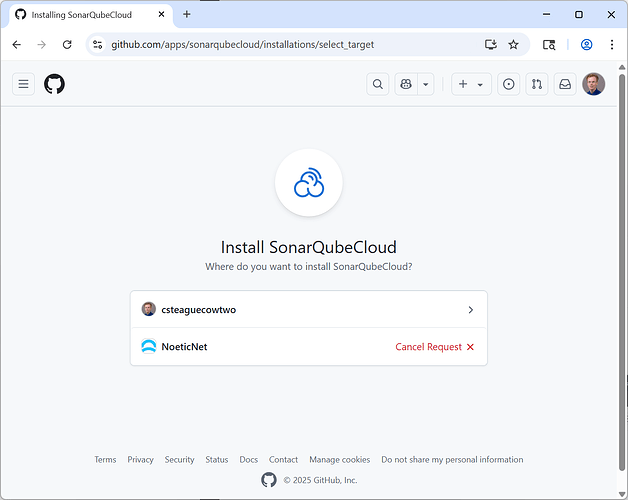Open the Privacy footer link

pos(140,460)
